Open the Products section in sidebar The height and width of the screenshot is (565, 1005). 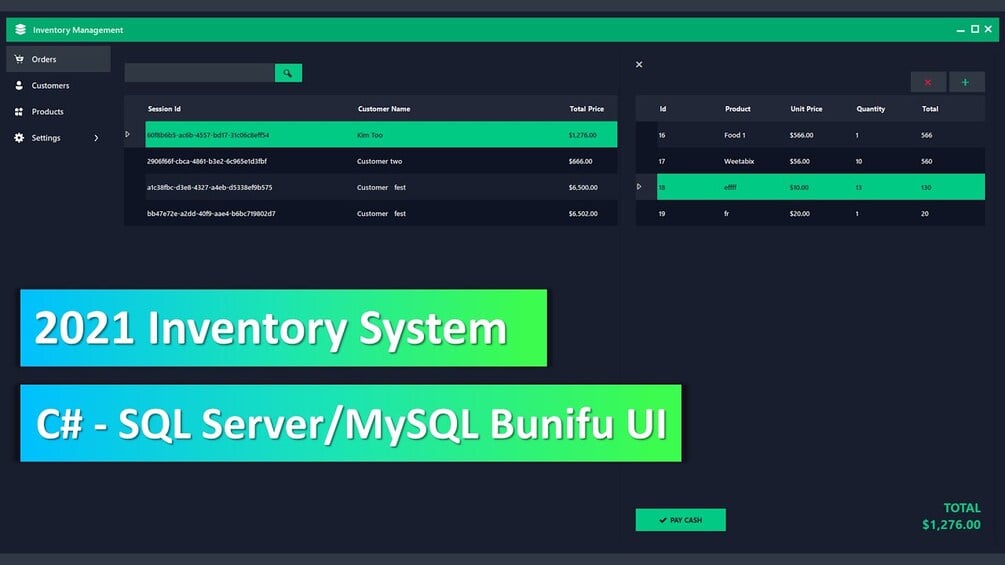point(58,111)
